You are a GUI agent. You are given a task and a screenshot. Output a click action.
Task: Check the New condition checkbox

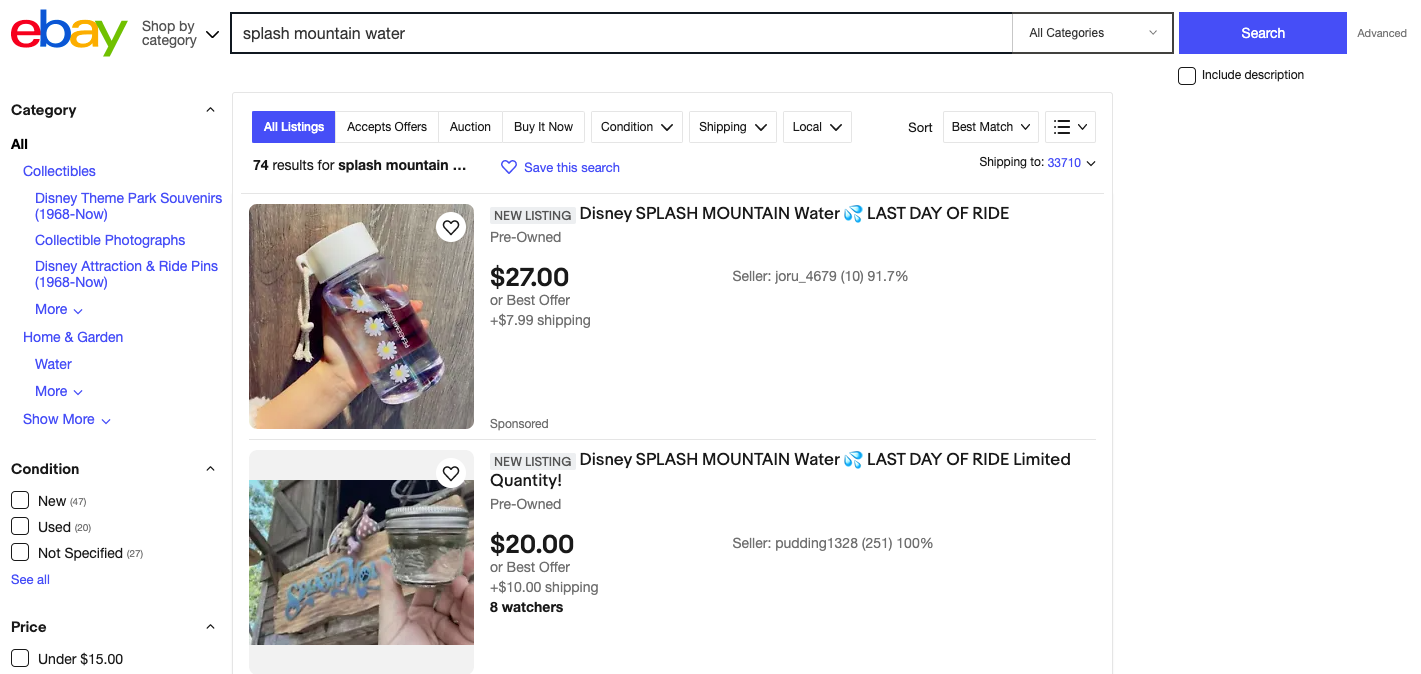(x=20, y=500)
